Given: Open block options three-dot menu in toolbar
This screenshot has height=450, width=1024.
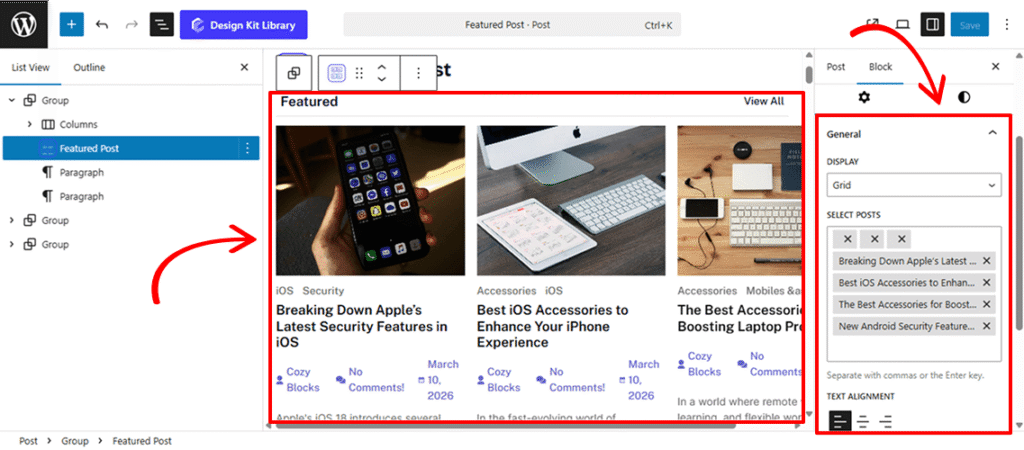Looking at the screenshot, I should pyautogui.click(x=419, y=73).
